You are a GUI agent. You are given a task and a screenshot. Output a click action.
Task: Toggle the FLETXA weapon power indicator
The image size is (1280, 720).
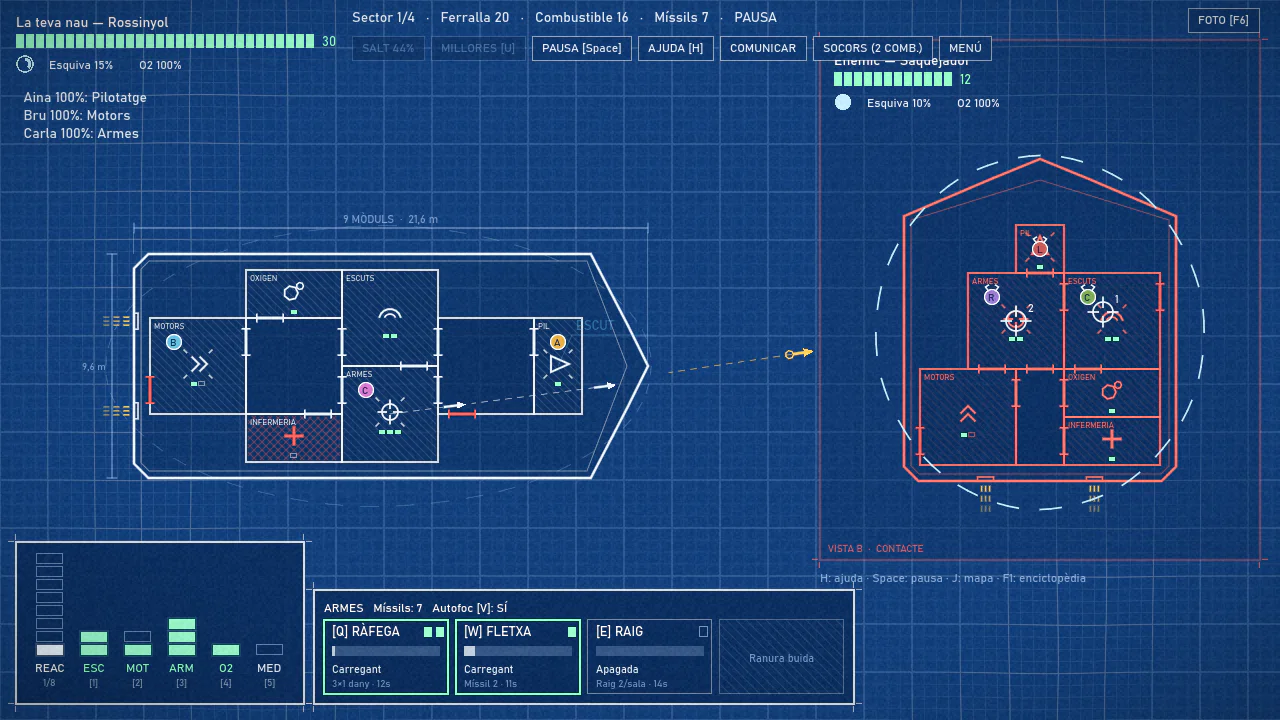[572, 632]
